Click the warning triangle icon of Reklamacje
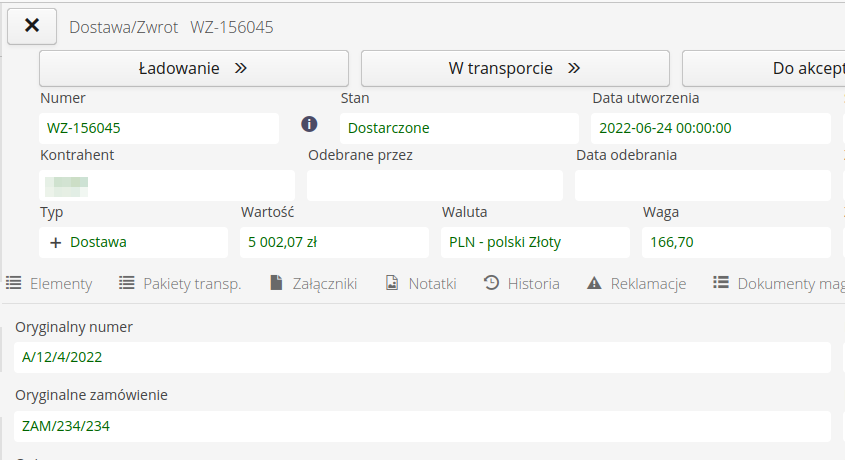Viewport: 845px width, 460px height. click(x=594, y=283)
